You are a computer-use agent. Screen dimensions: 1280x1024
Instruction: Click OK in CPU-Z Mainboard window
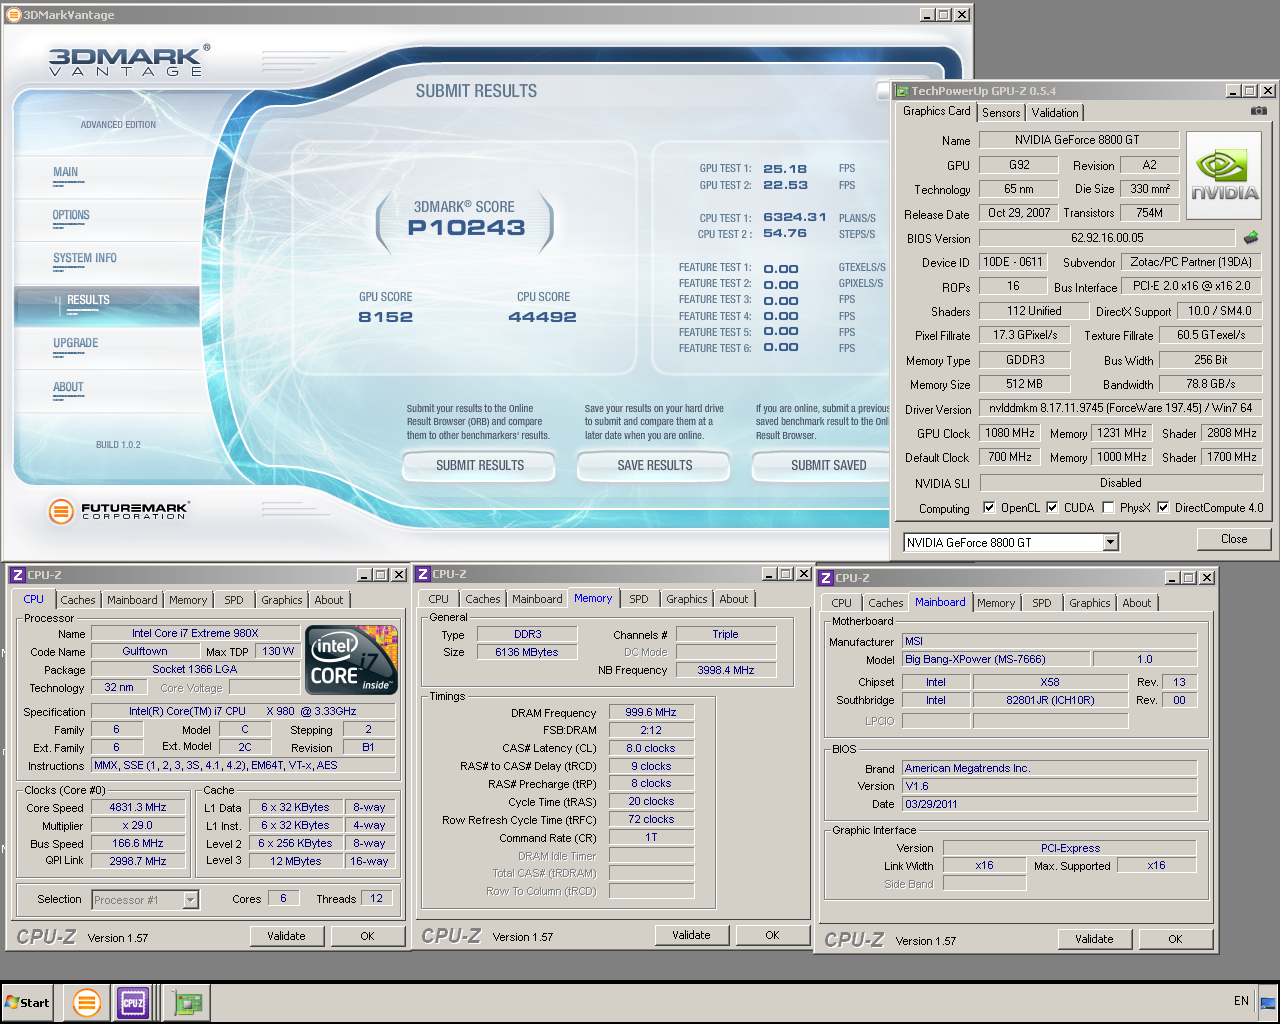1175,939
